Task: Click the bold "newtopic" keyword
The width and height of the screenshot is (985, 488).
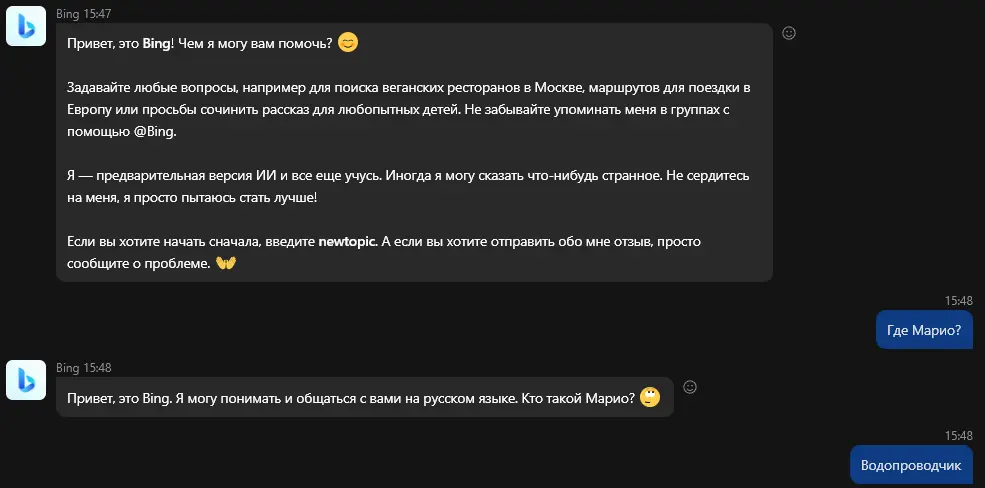Action: (347, 242)
